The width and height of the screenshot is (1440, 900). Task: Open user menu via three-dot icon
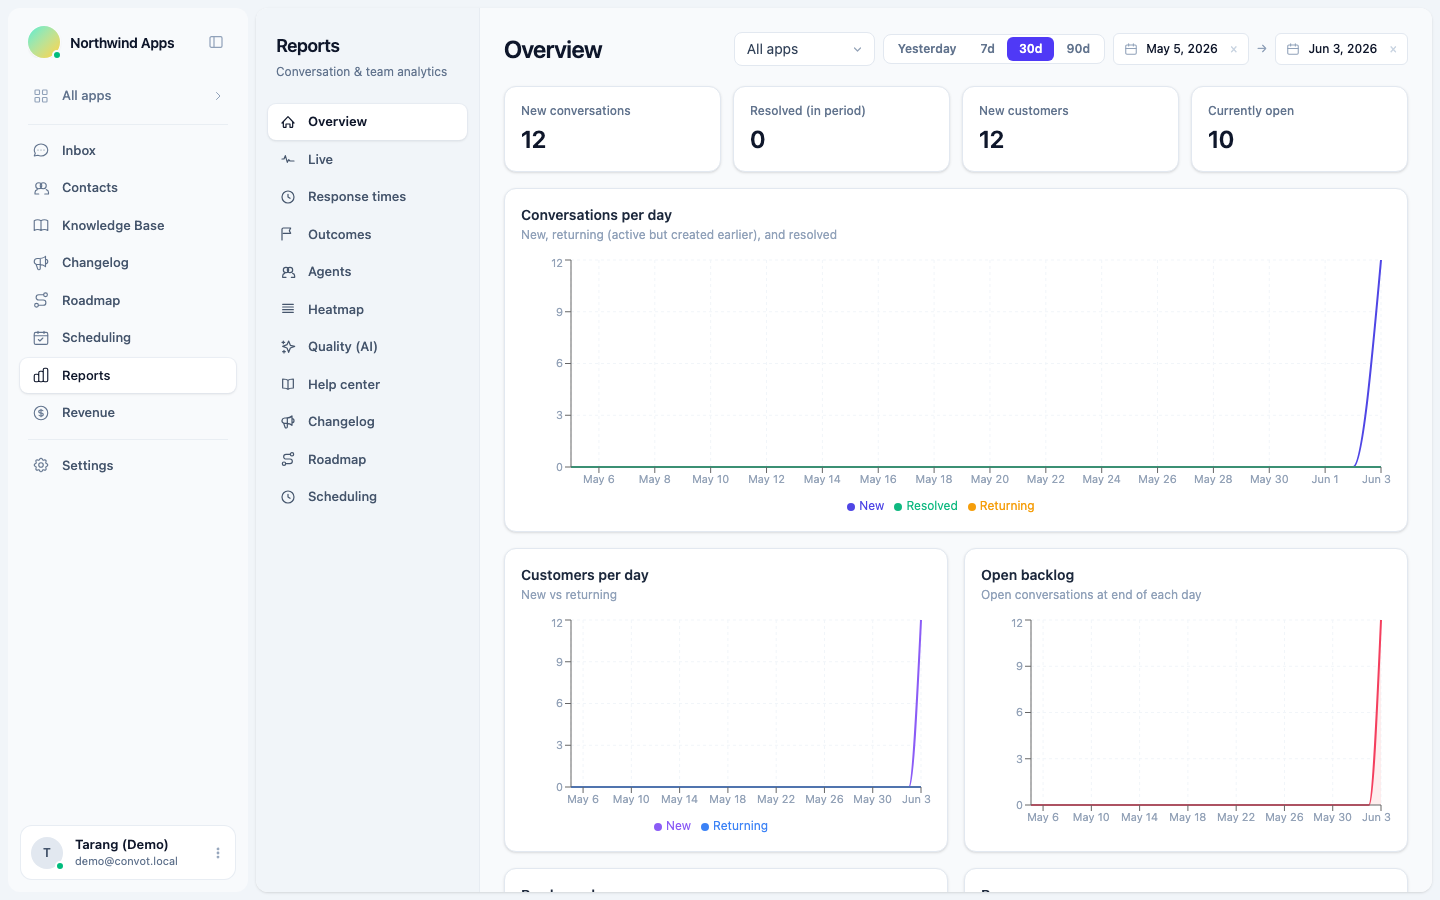click(x=218, y=853)
